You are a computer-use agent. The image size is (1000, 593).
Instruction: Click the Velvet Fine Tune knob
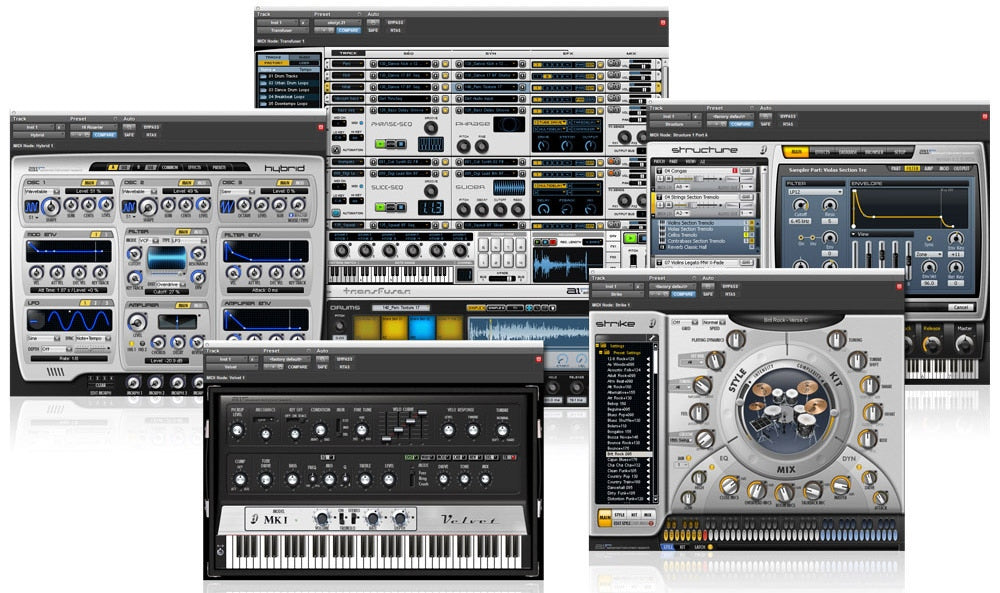362,430
